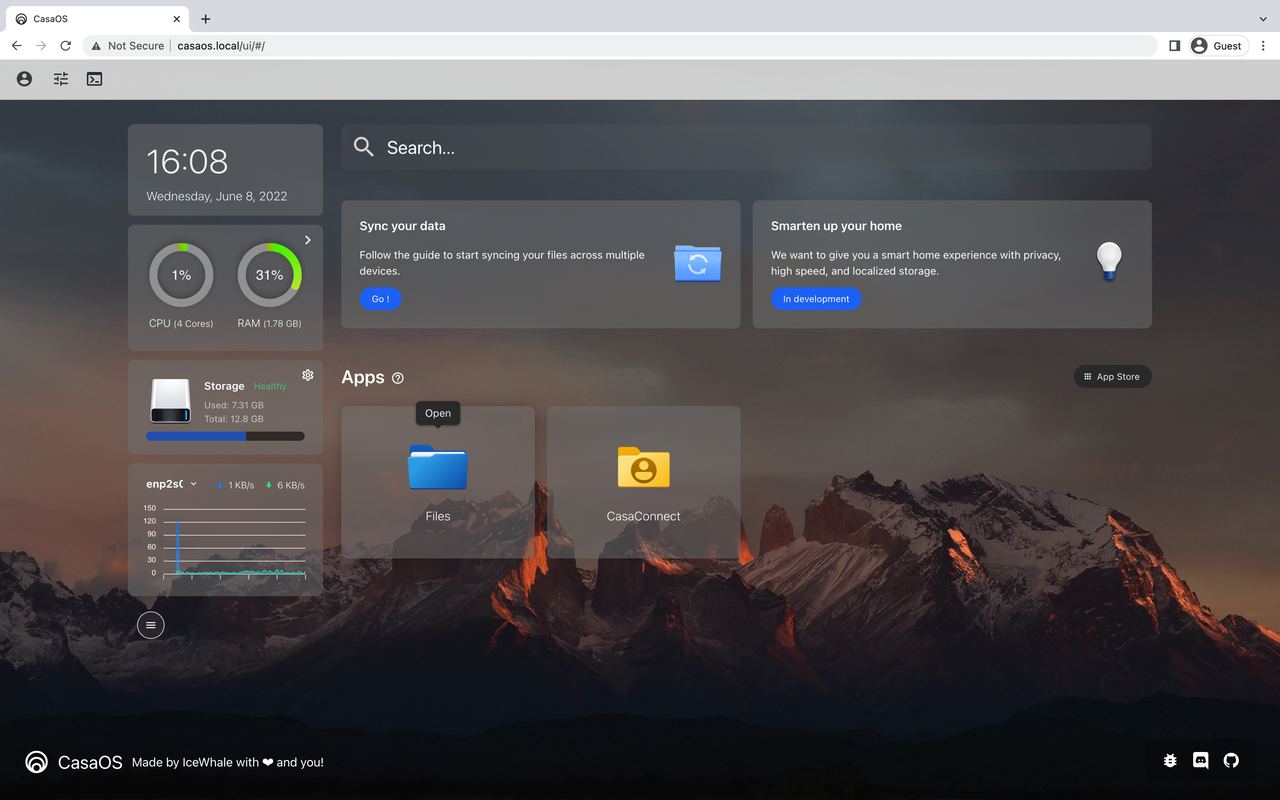Viewport: 1280px width, 800px height.
Task: Open the GitHub link icon
Action: [1231, 761]
